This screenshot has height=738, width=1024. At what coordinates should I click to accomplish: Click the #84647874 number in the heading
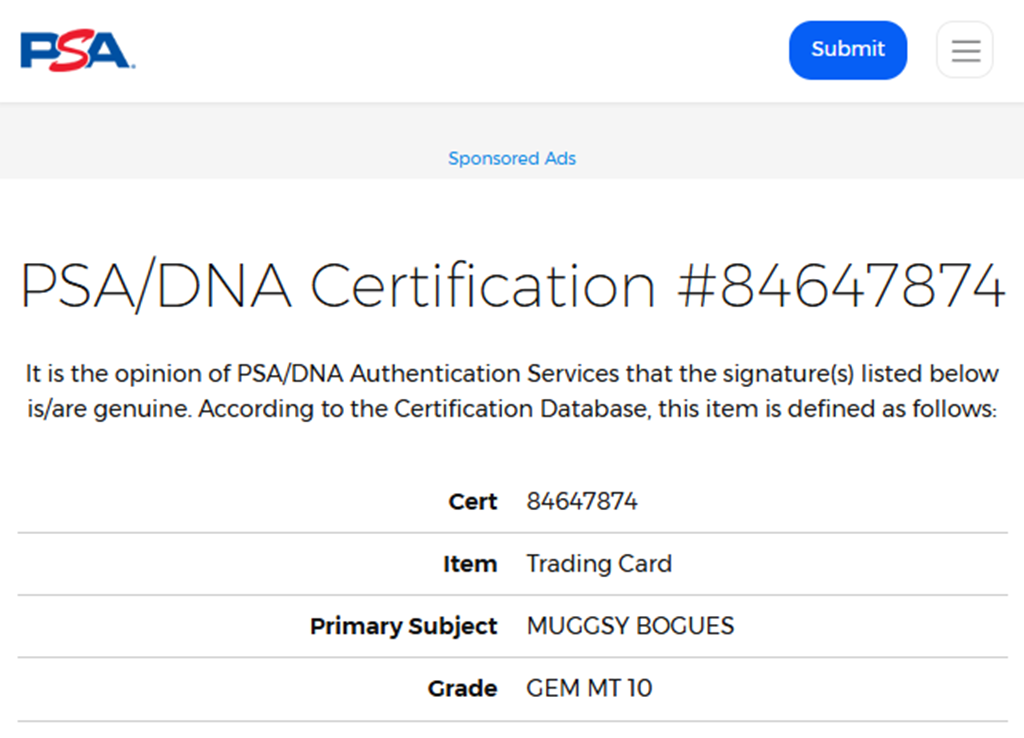point(841,286)
